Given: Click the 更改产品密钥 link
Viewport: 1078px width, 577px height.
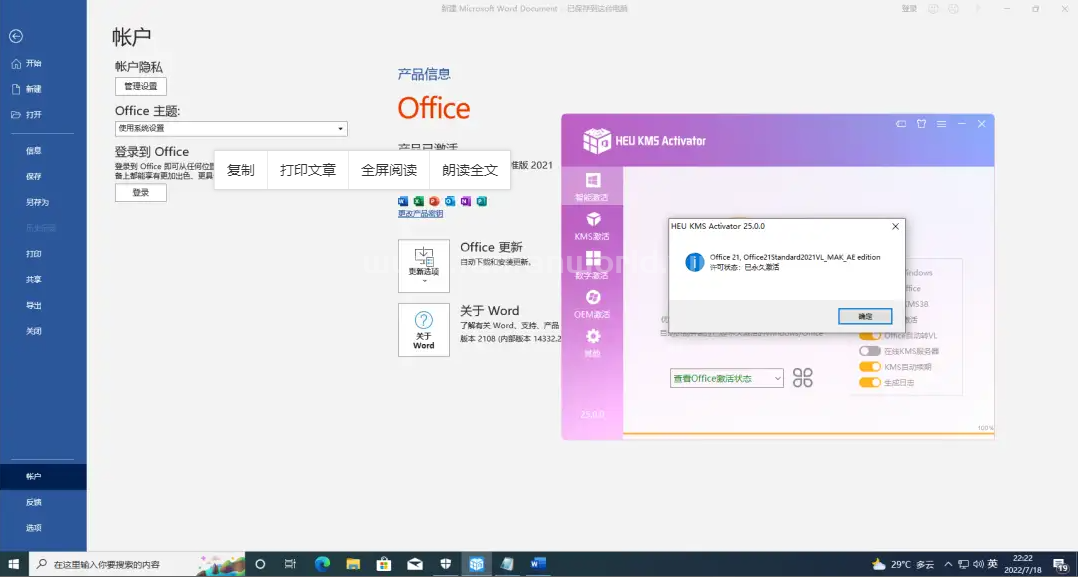Looking at the screenshot, I should click(x=421, y=214).
